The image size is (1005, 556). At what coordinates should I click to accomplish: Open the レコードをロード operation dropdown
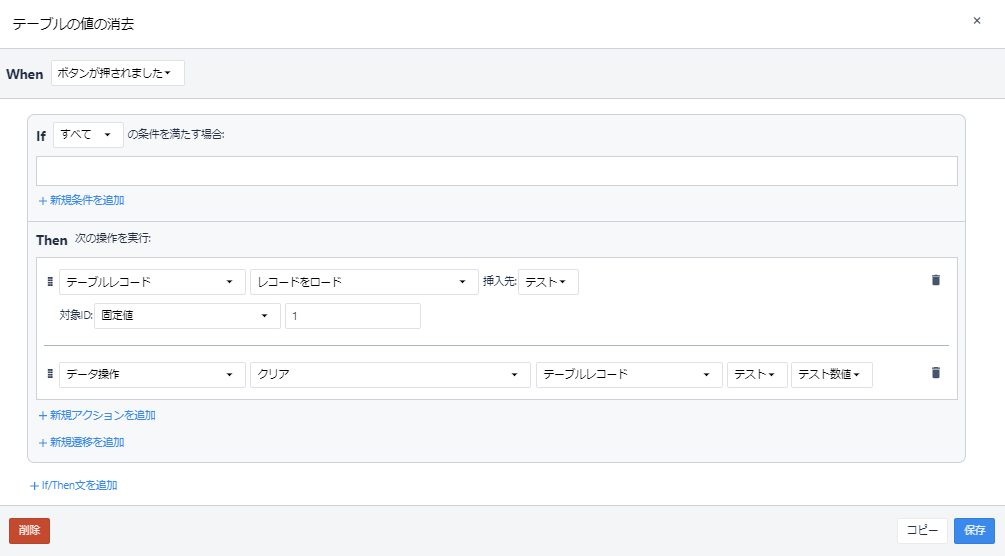click(364, 282)
